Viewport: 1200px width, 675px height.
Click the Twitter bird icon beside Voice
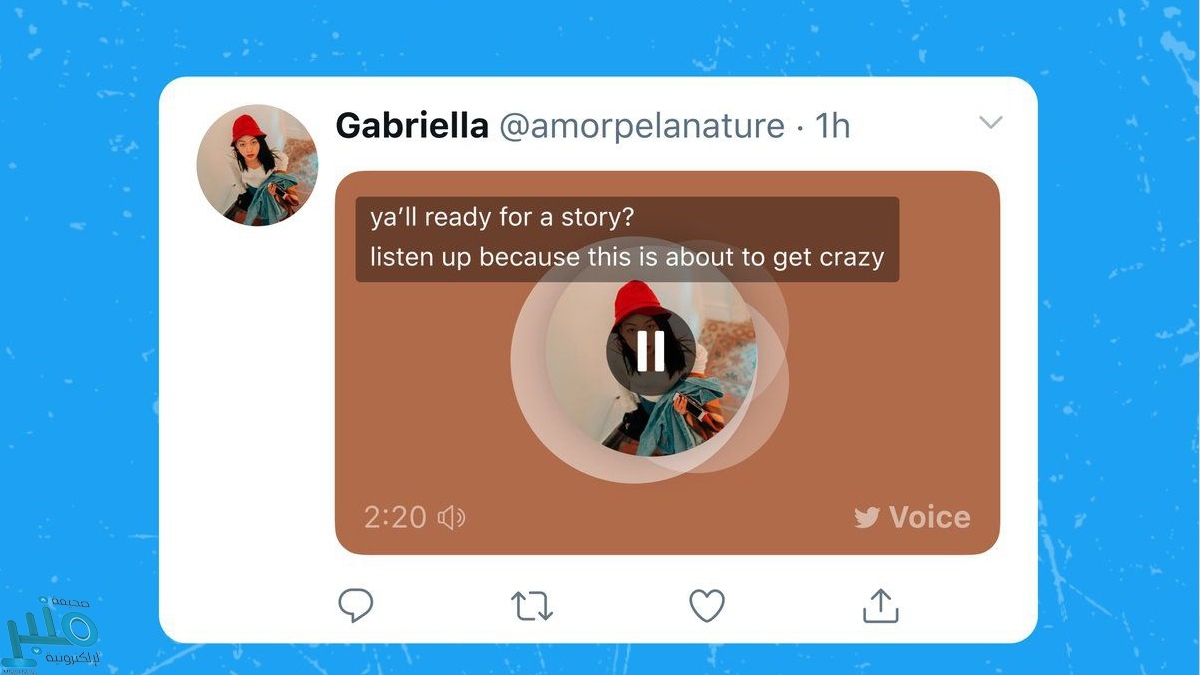point(867,517)
